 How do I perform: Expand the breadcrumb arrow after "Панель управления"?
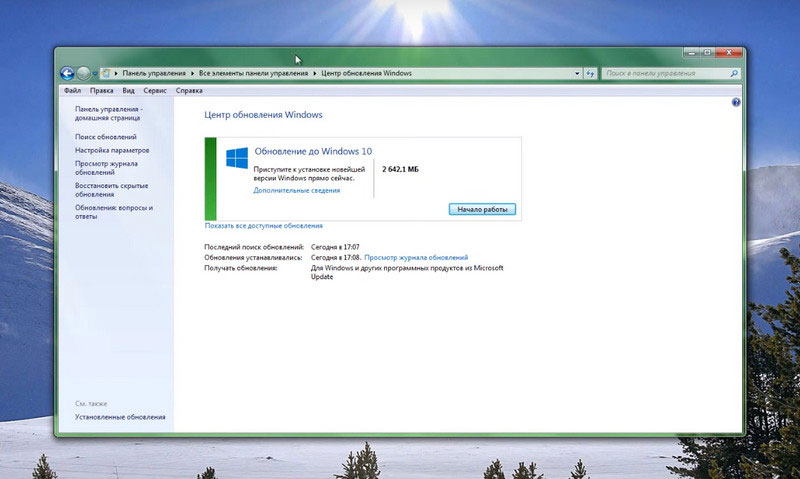tap(191, 73)
